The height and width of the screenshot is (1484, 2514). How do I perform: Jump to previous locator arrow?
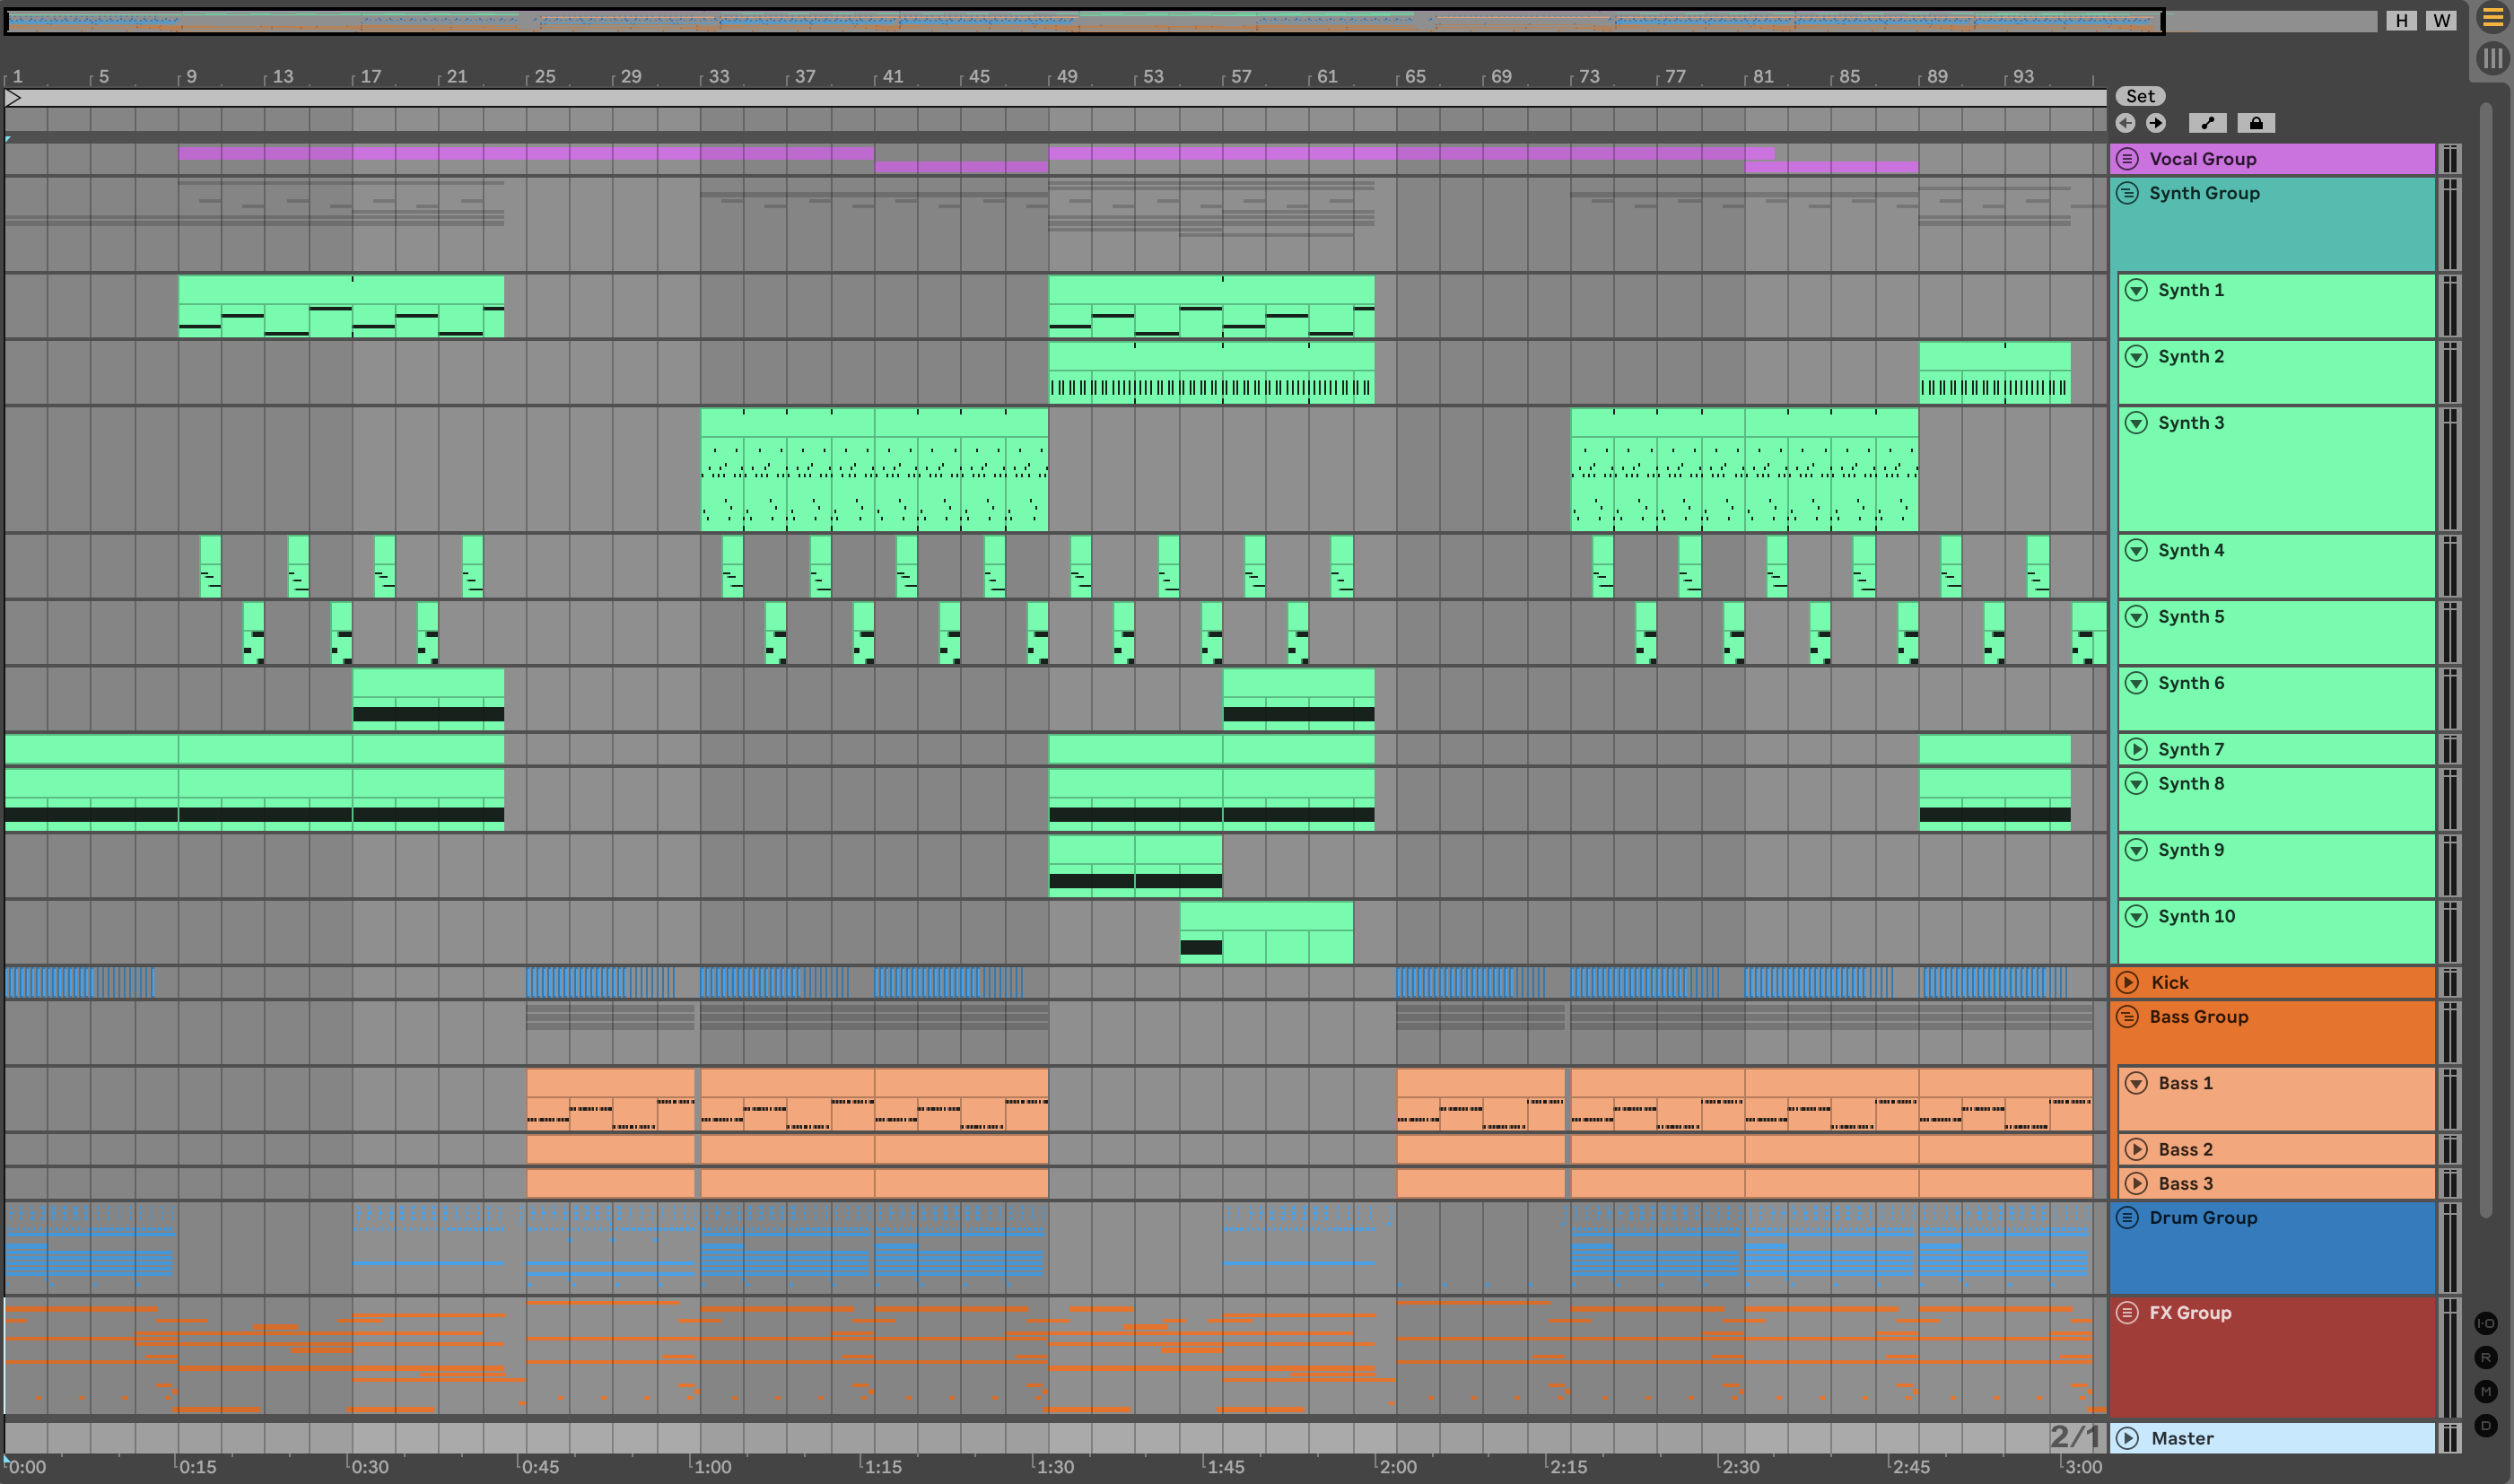click(x=2126, y=123)
